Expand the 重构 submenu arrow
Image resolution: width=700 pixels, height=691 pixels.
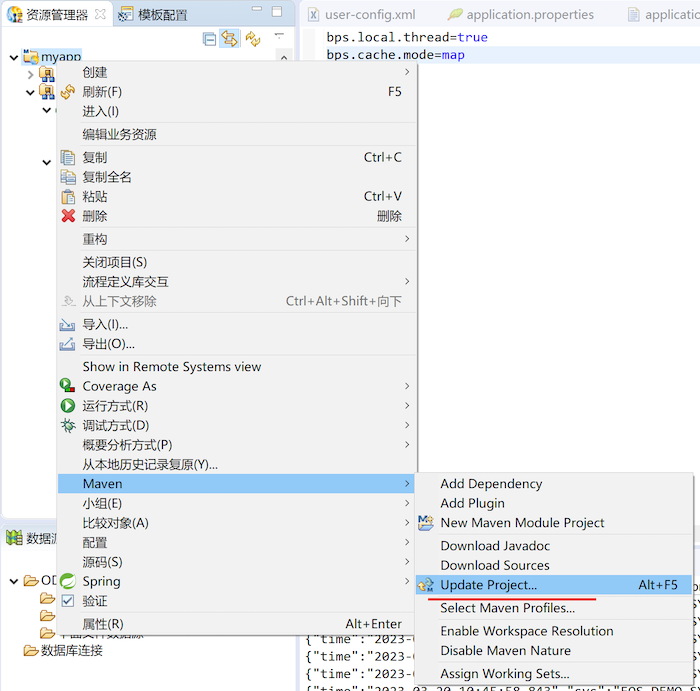click(406, 239)
